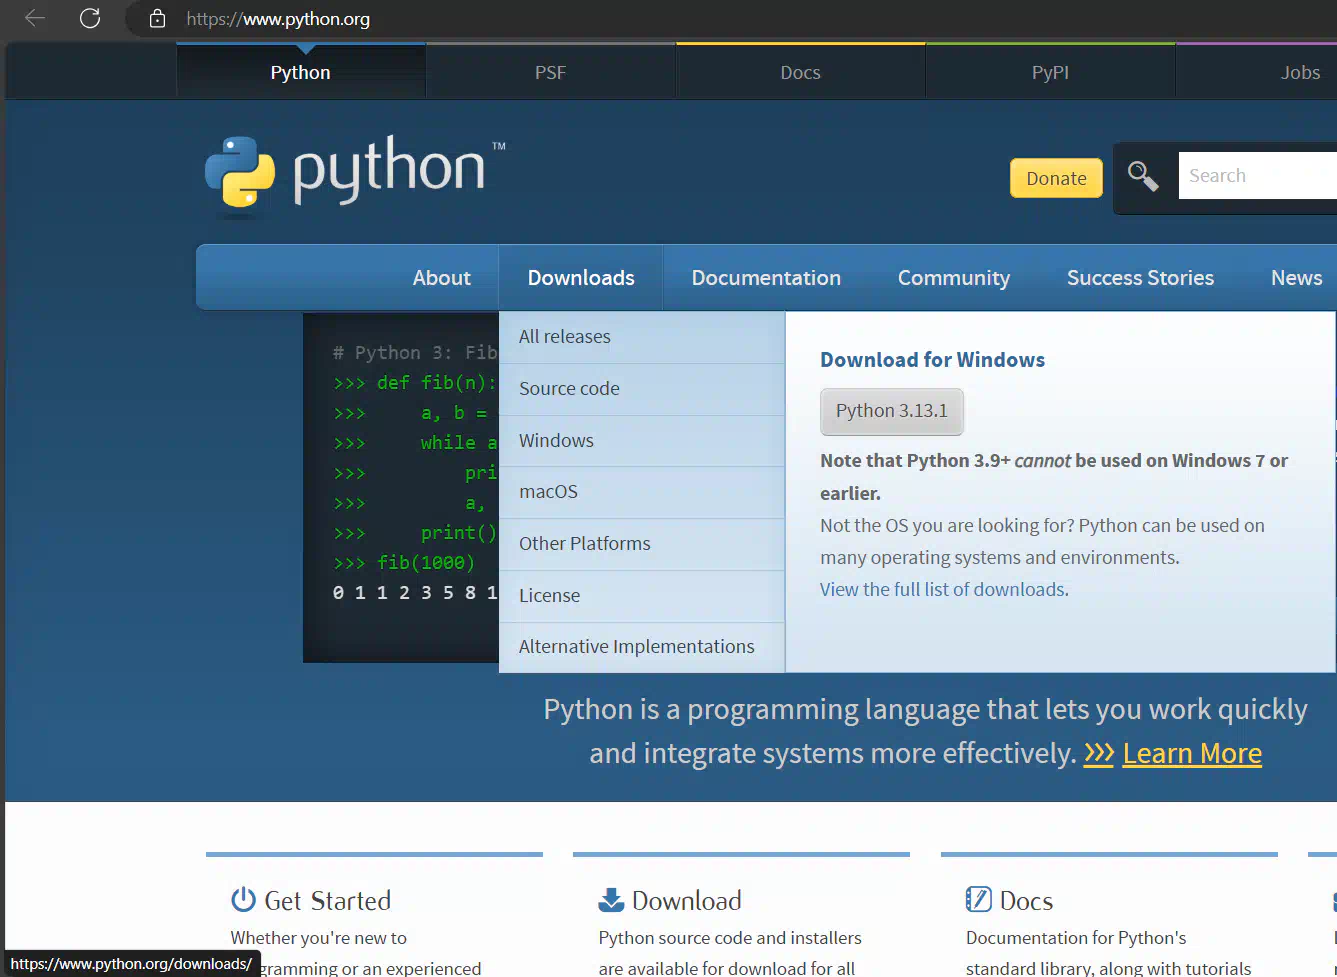Click the Donate button
1337x977 pixels.
(1056, 178)
